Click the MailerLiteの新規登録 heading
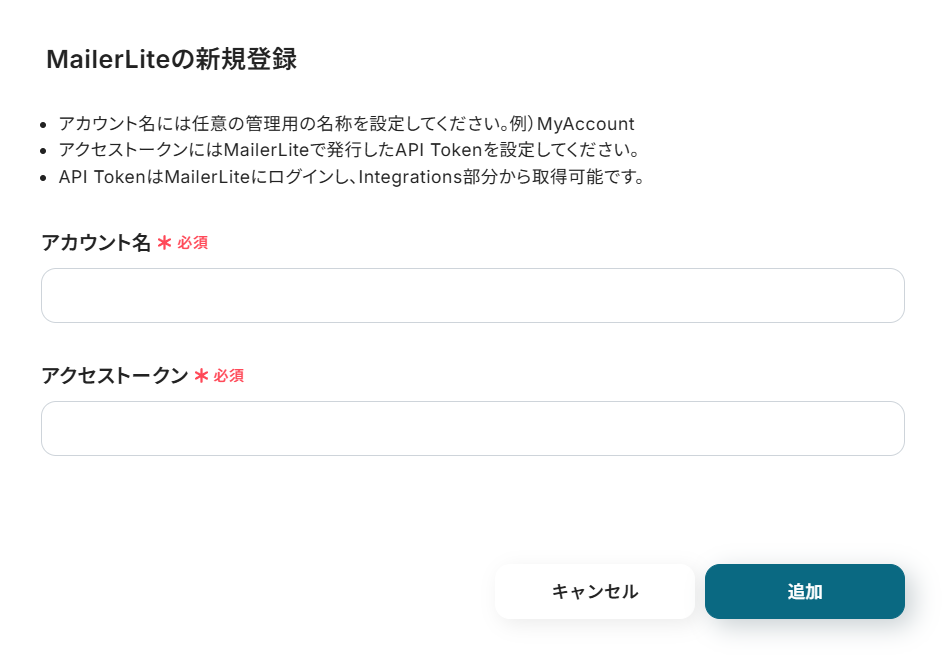This screenshot has width=945, height=657. point(171,59)
